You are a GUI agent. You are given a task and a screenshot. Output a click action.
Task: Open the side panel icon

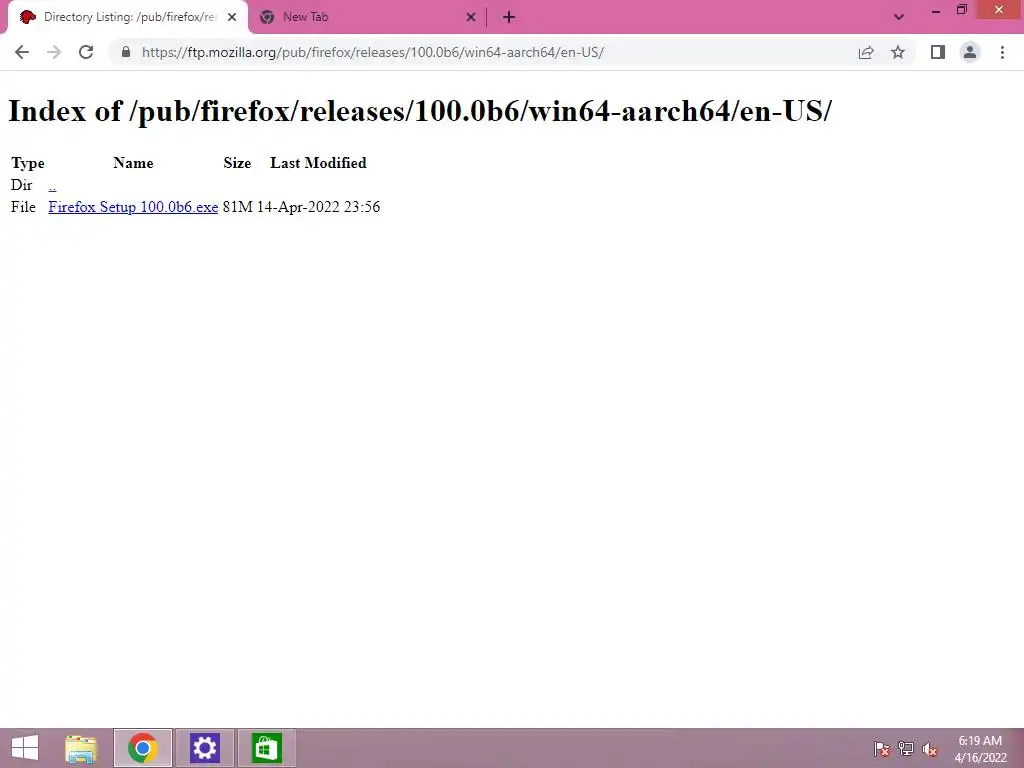[938, 52]
